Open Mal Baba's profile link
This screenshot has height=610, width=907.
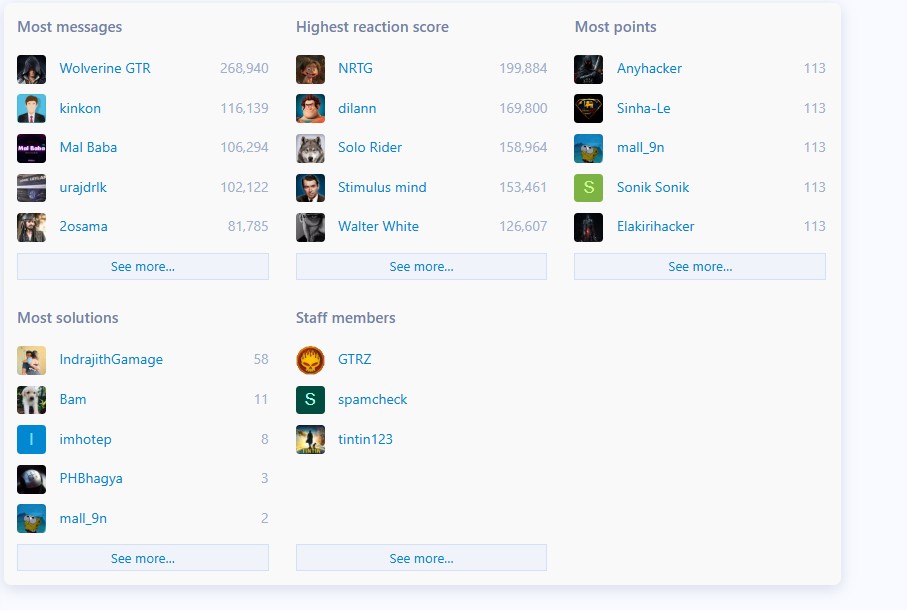pos(88,147)
